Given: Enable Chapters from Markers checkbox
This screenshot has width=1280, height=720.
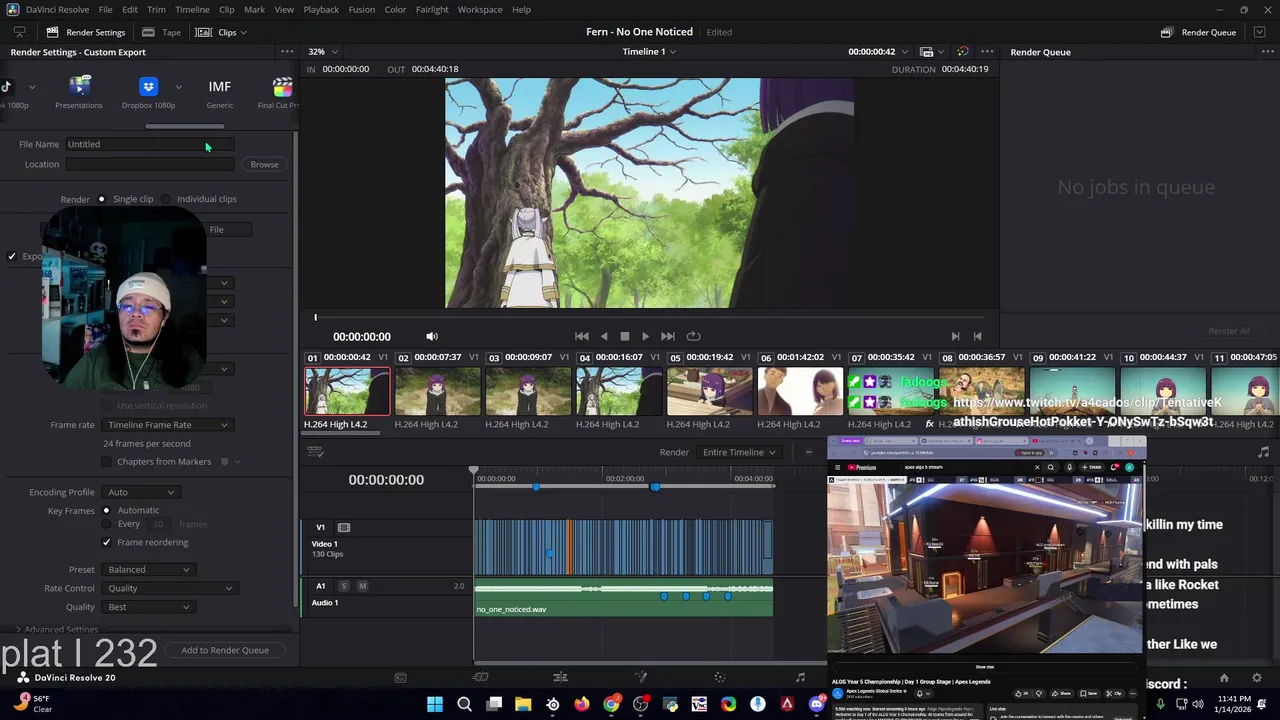Looking at the screenshot, I should pyautogui.click(x=107, y=461).
